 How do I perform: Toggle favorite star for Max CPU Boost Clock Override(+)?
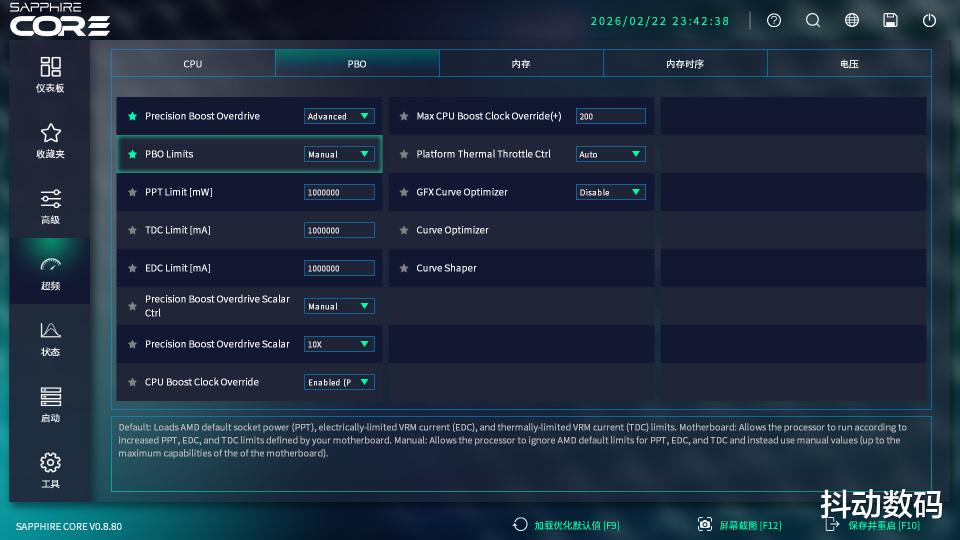point(403,116)
